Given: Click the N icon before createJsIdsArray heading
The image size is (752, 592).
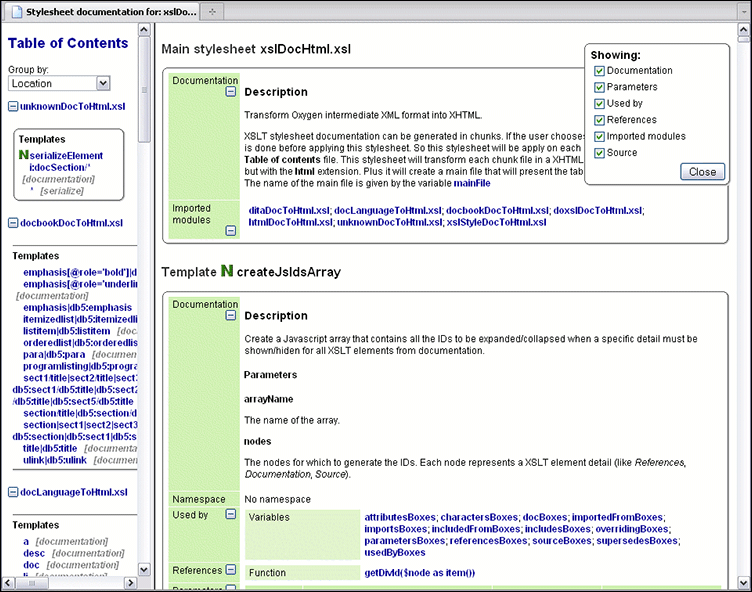Looking at the screenshot, I should point(226,271).
